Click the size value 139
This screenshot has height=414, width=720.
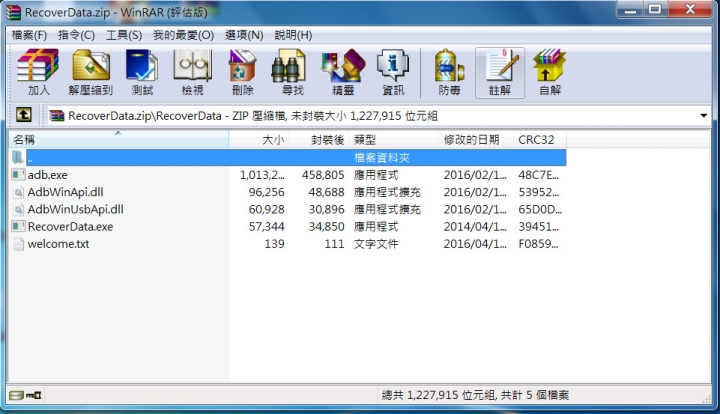click(275, 244)
